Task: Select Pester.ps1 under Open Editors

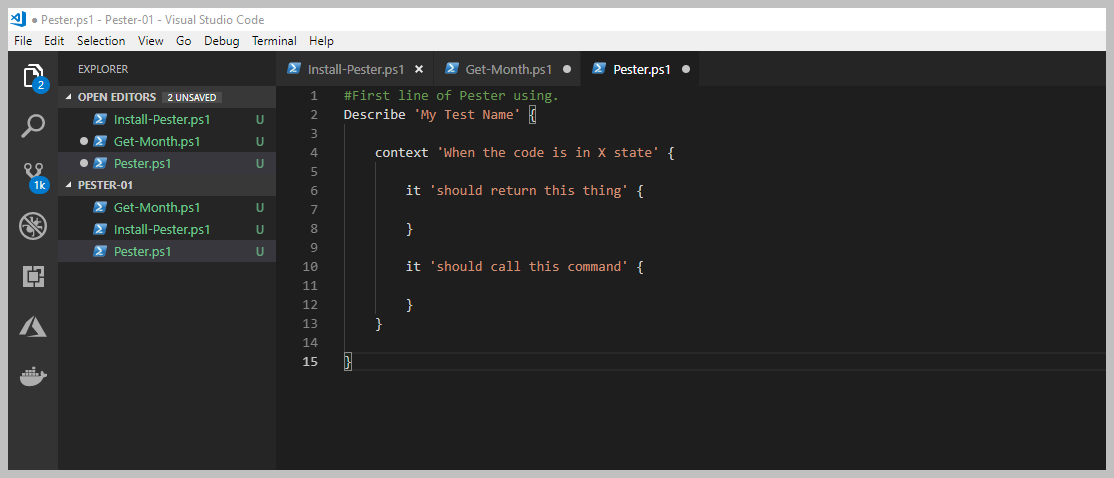Action: coord(167,163)
